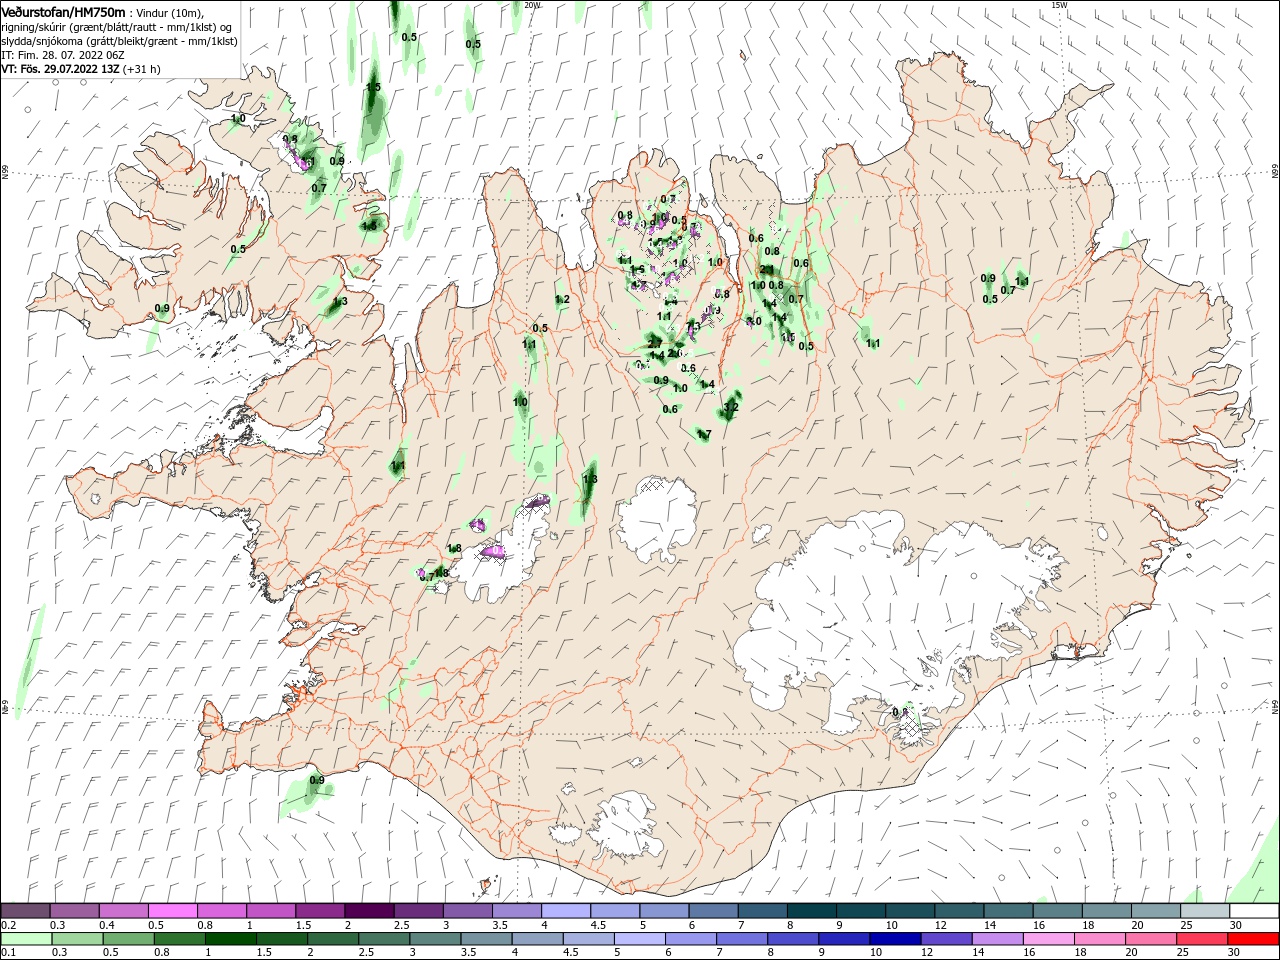Screen dimensions: 1280x960
Task: Select the 2 swatch in lower rain scale
Action: click(x=332, y=939)
